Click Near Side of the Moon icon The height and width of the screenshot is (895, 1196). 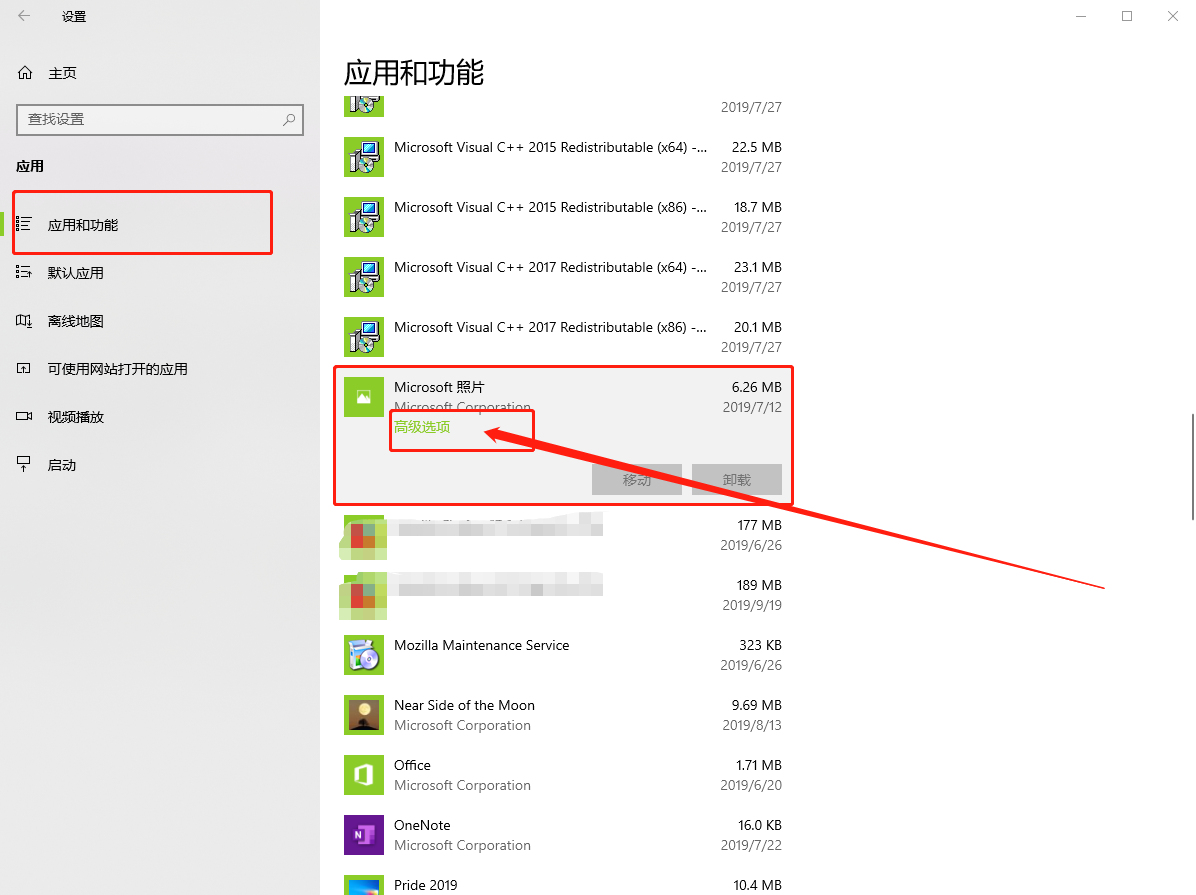click(x=364, y=715)
